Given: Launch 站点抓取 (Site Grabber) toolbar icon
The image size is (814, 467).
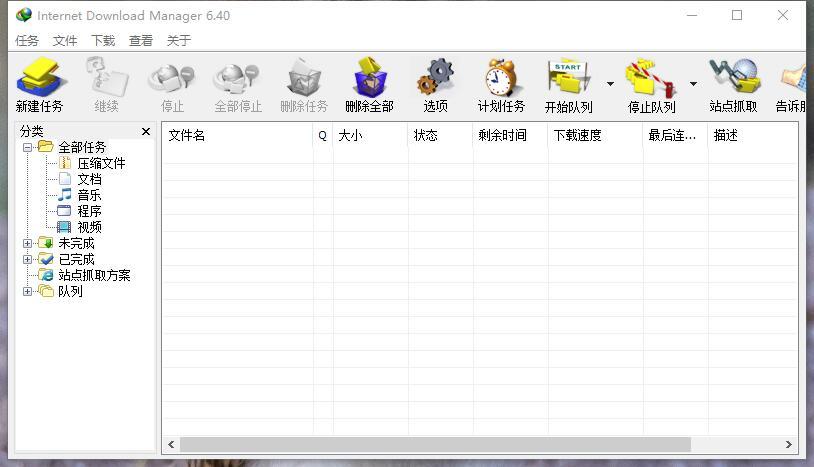Looking at the screenshot, I should click(733, 78).
